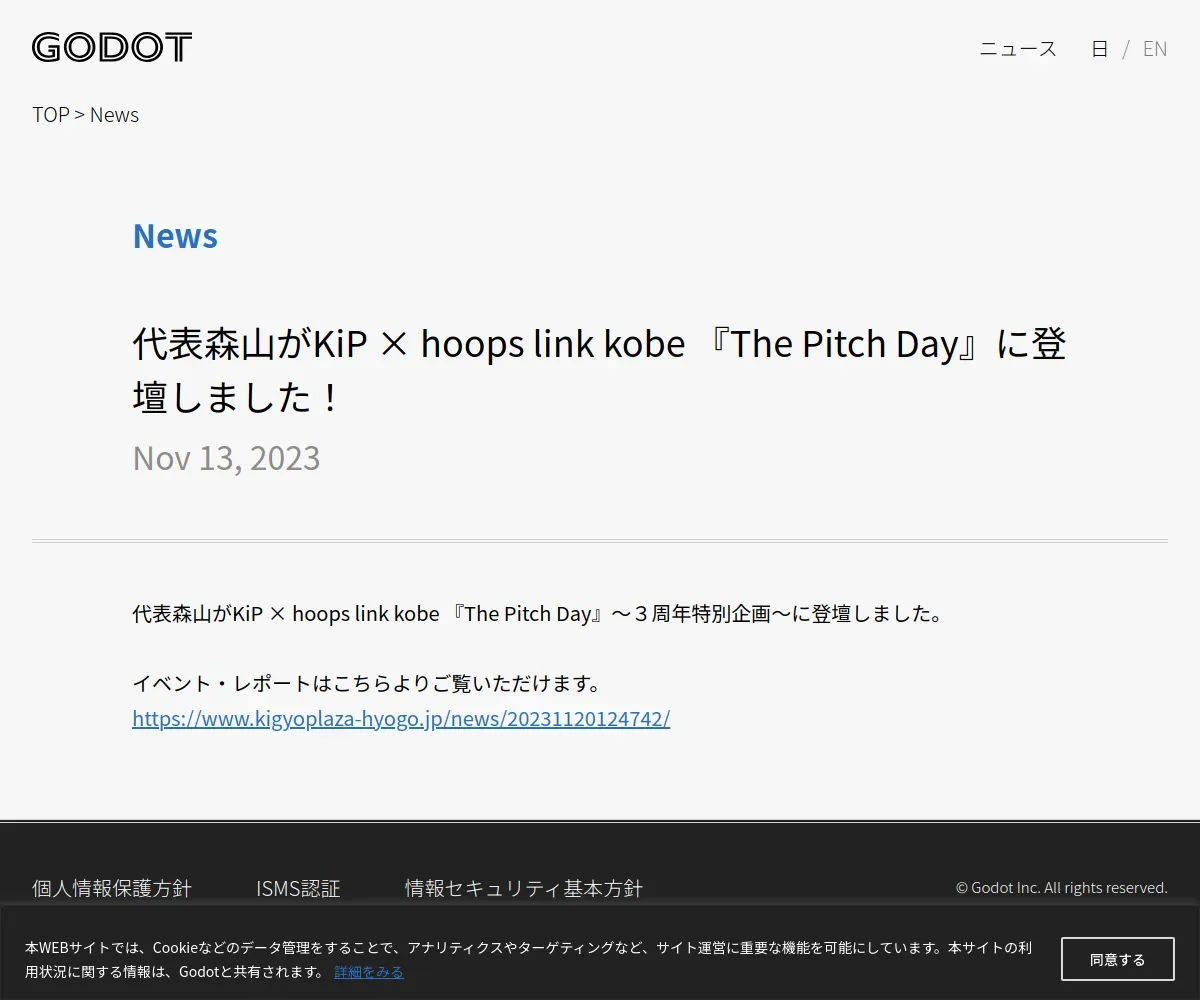Open the ニュース menu item

[x=1018, y=48]
